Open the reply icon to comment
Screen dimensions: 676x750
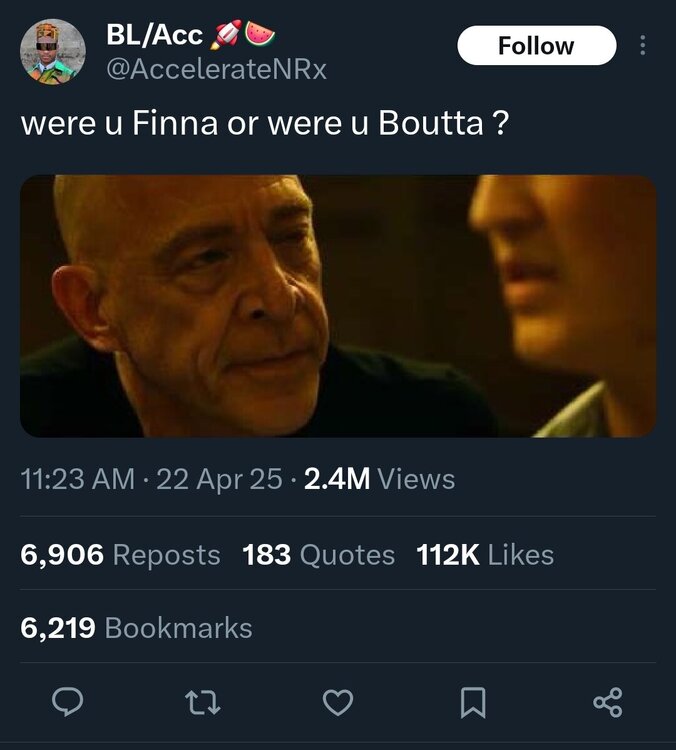[66, 703]
